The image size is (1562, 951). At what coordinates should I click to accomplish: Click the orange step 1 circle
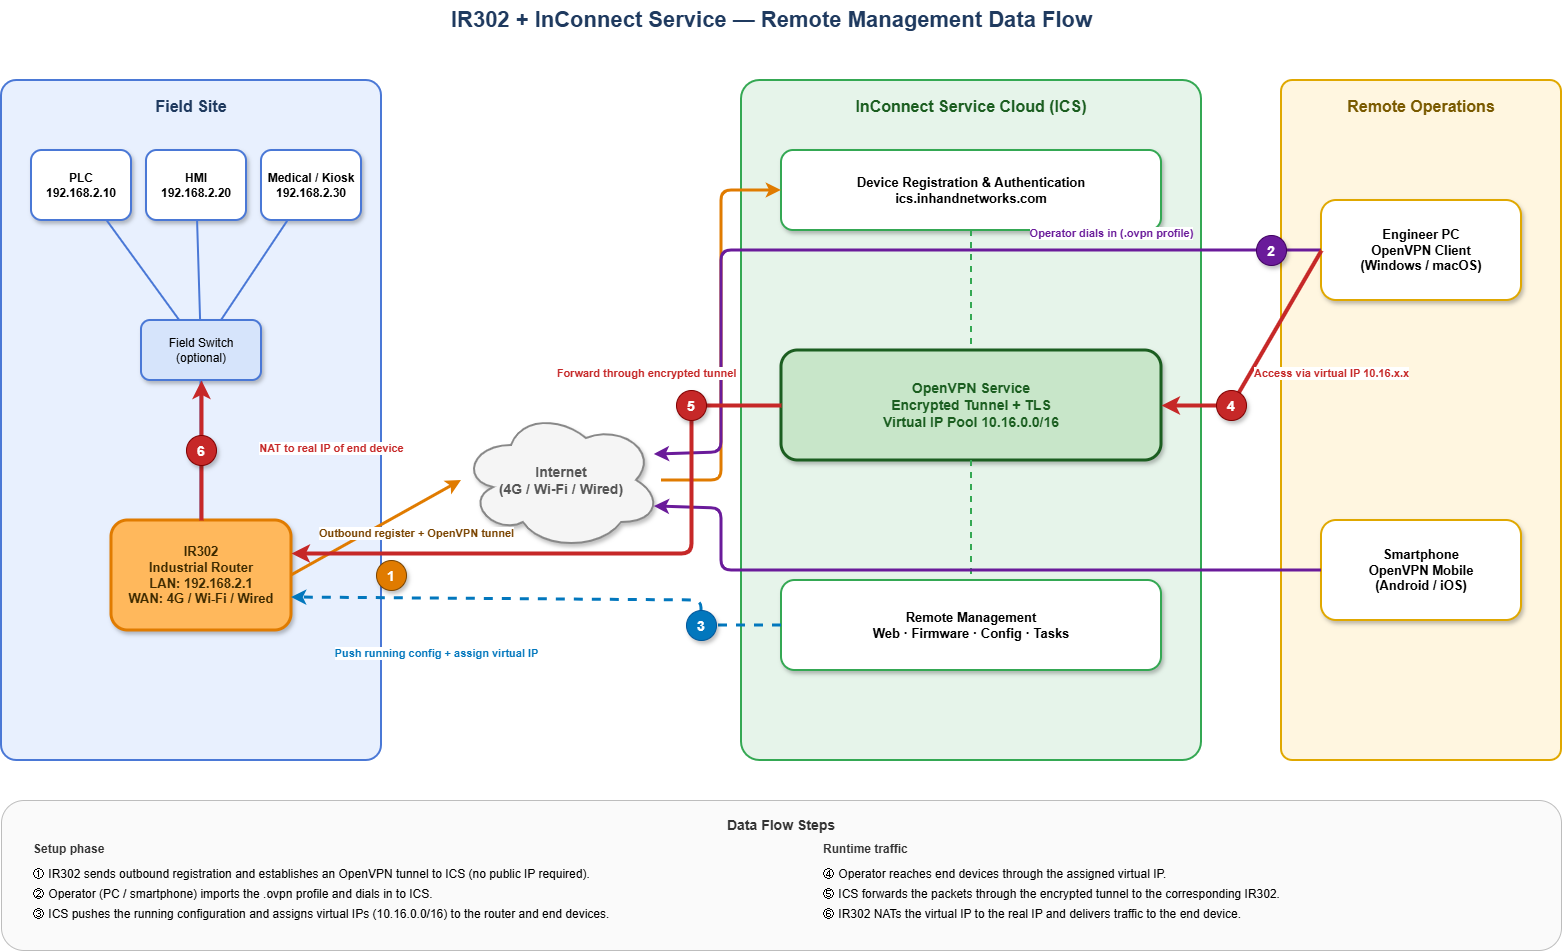391,575
